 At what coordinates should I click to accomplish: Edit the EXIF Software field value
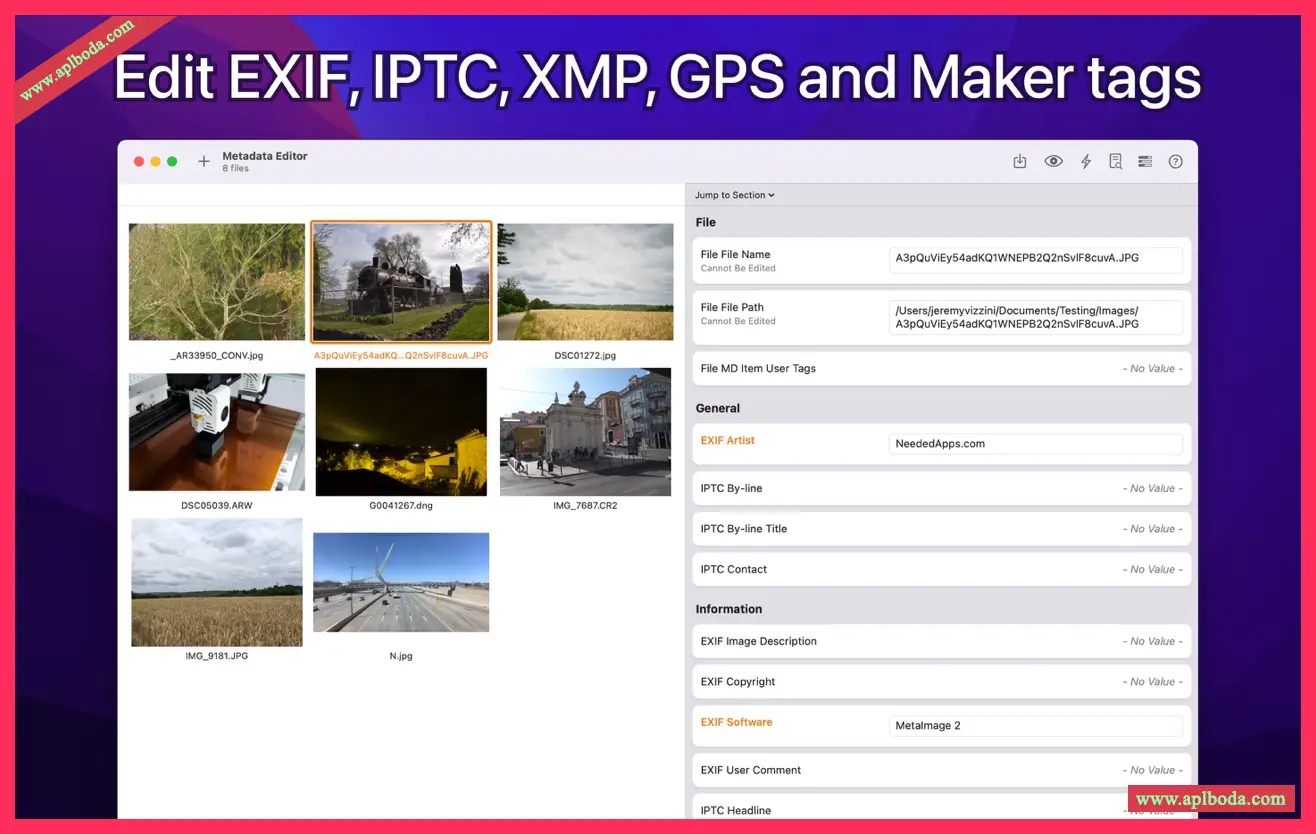coord(1035,726)
